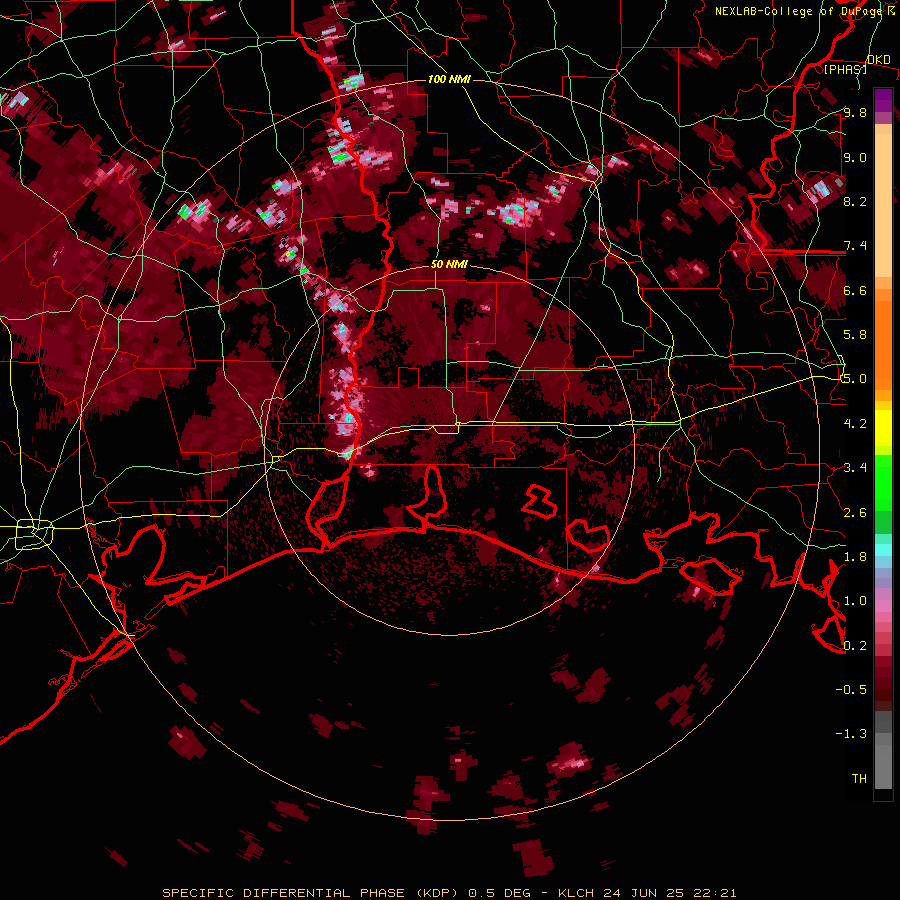Click the 1.8 value on the color scale
Screen dimensions: 900x900
855,557
